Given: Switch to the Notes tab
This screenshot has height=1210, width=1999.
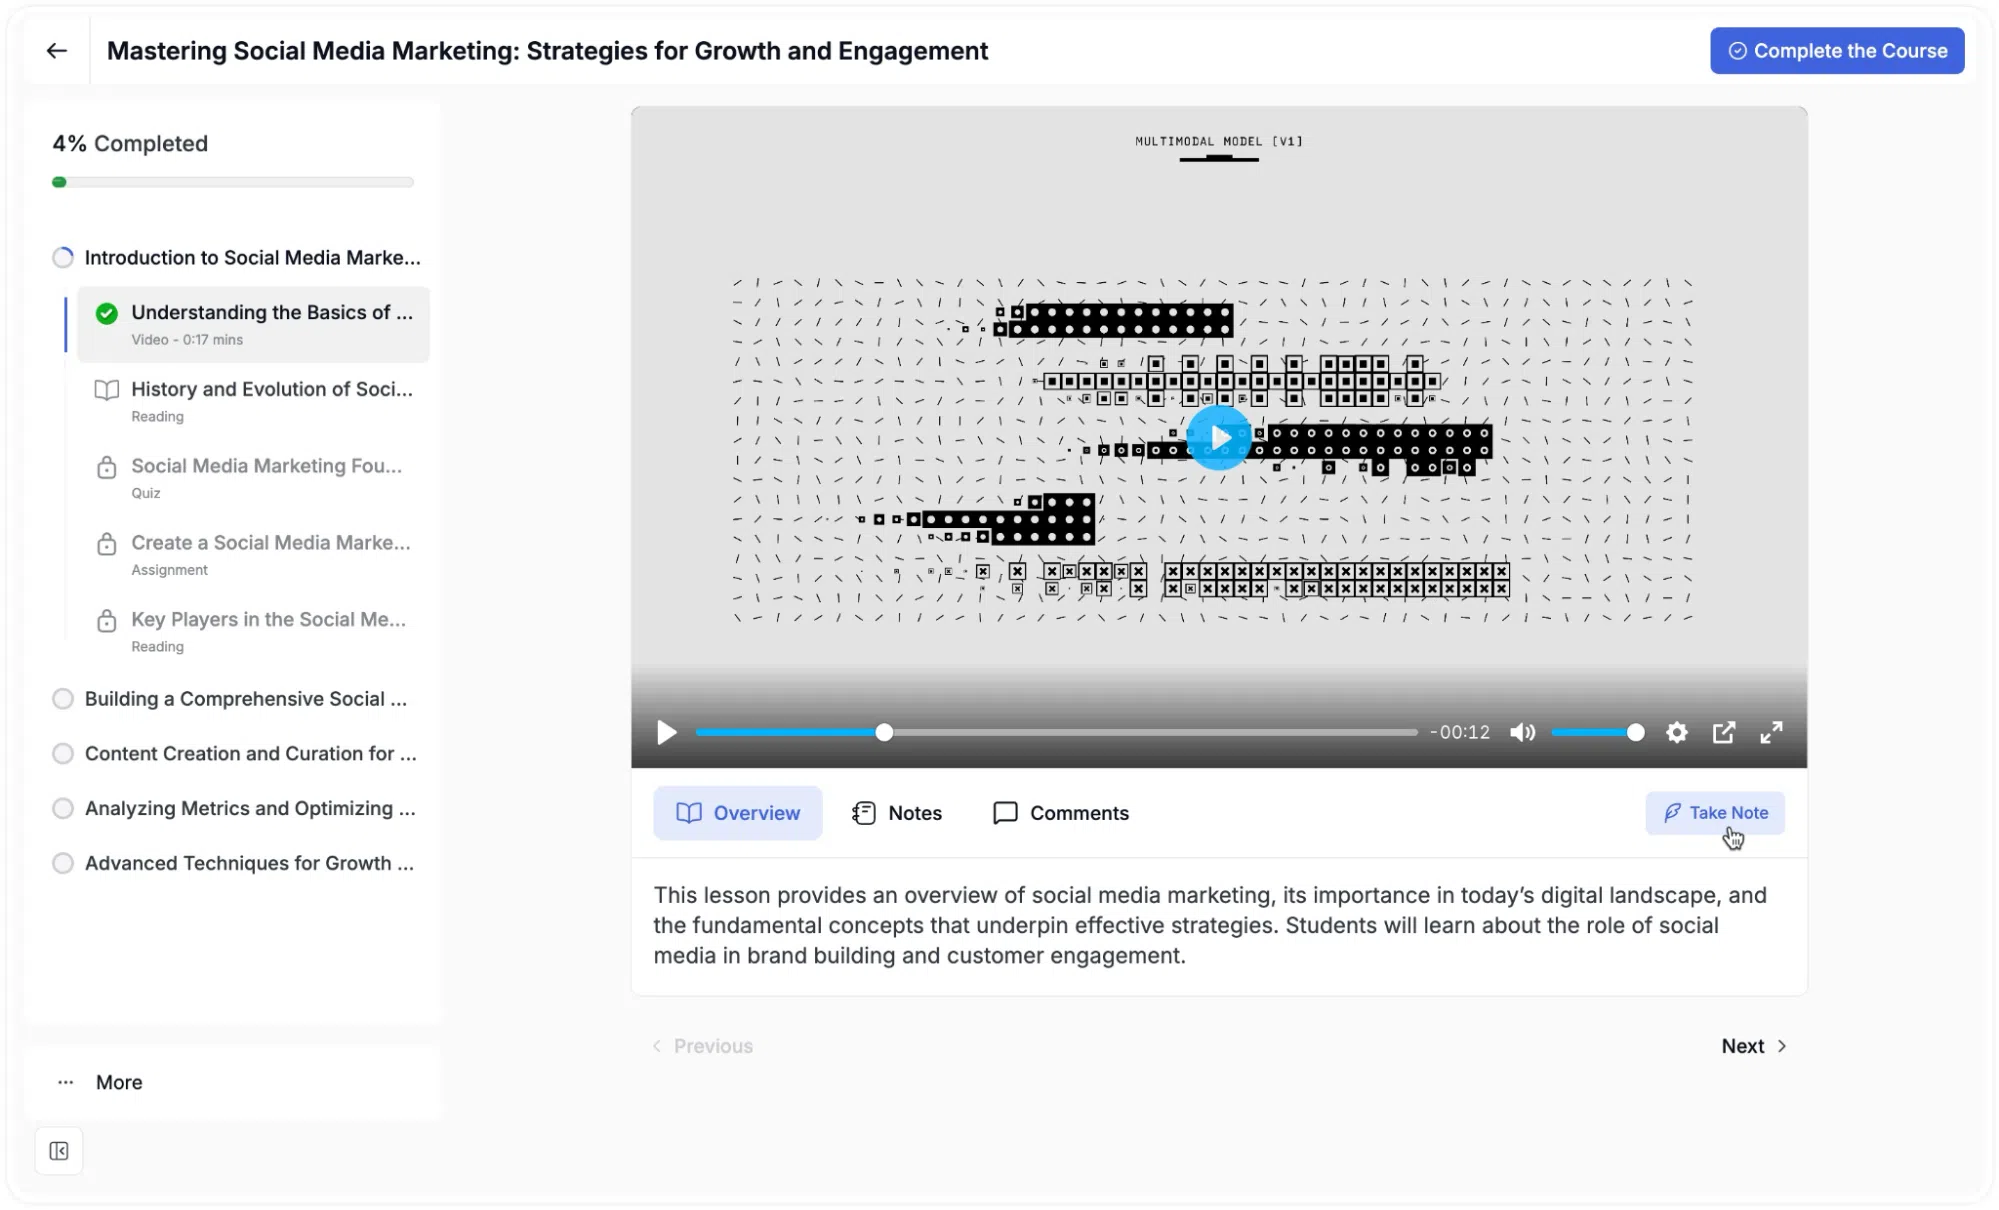Looking at the screenshot, I should pos(897,812).
